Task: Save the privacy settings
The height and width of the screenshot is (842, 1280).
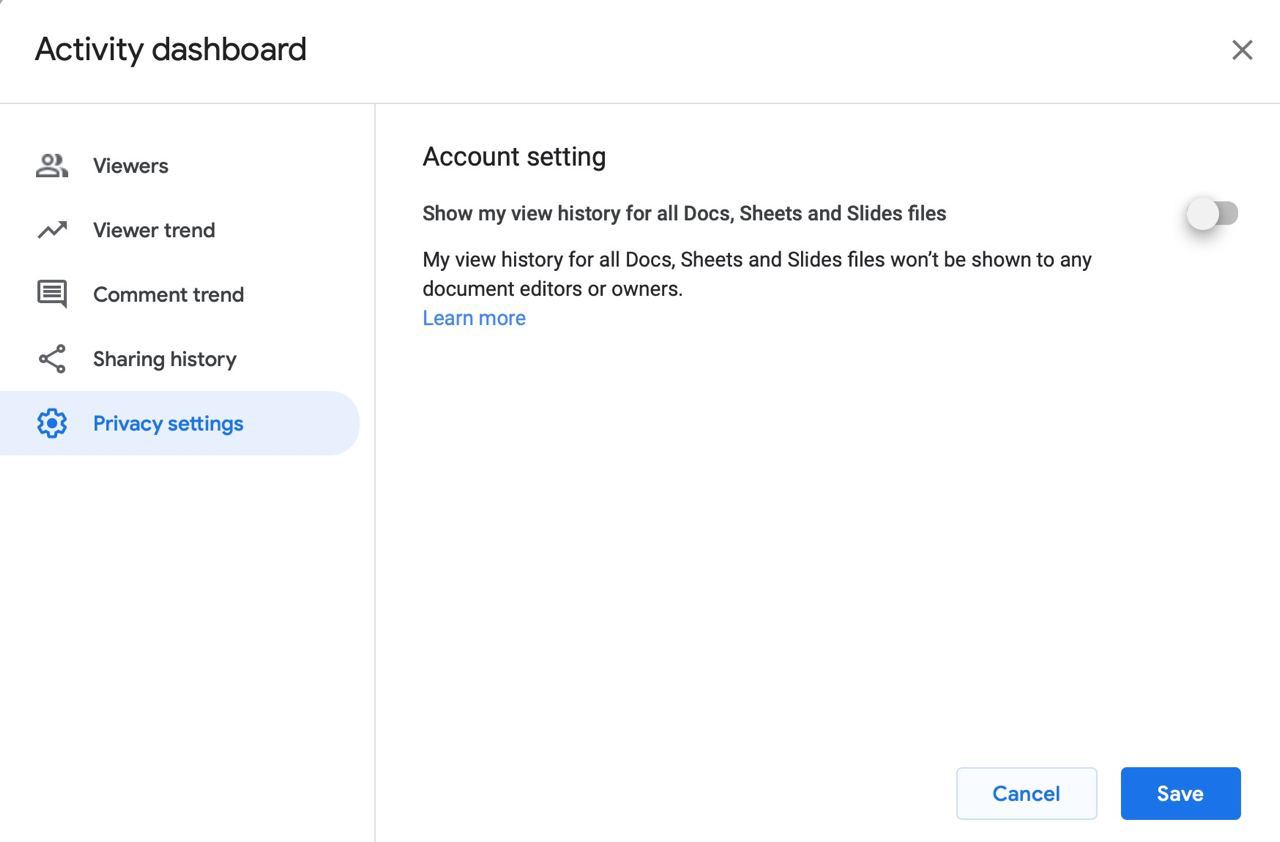Action: pos(1180,793)
